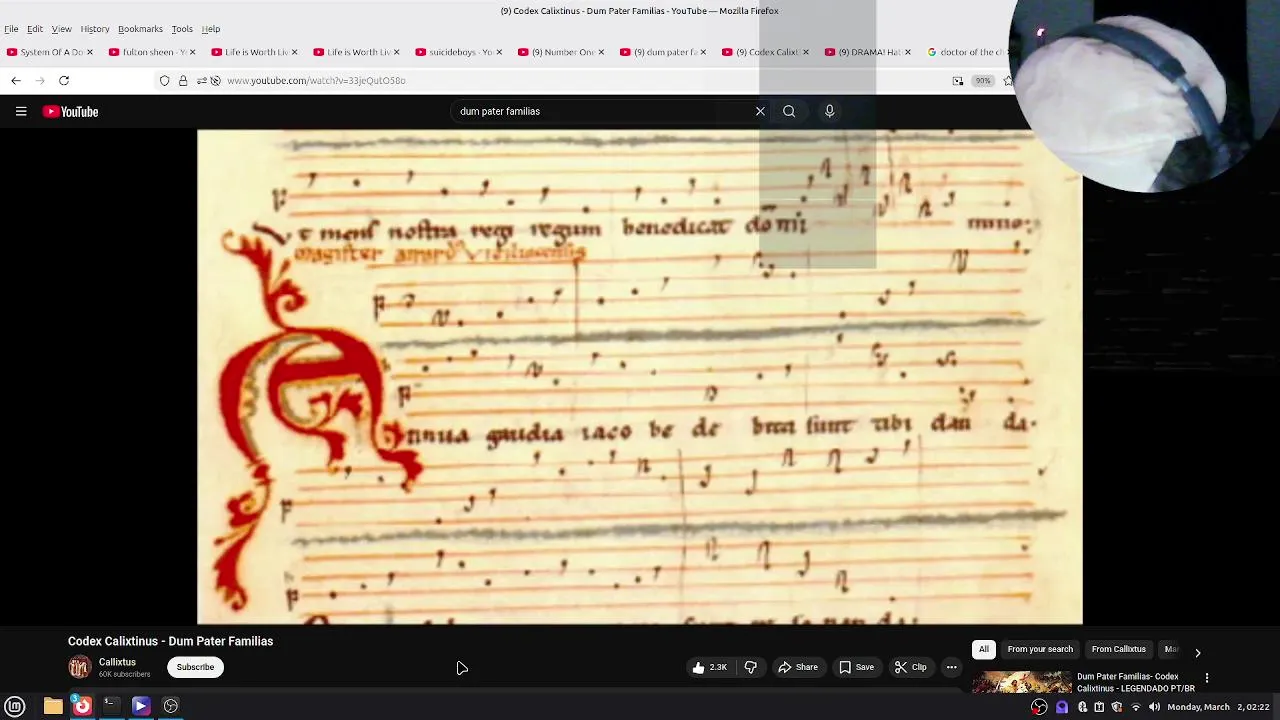Close the fulton sheen tab
Screen dimensions: 1280x720
coord(192,52)
